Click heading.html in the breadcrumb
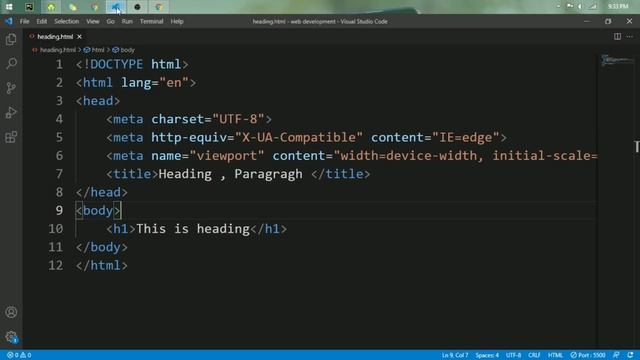Screen dimensions: 640x360 click(58, 50)
